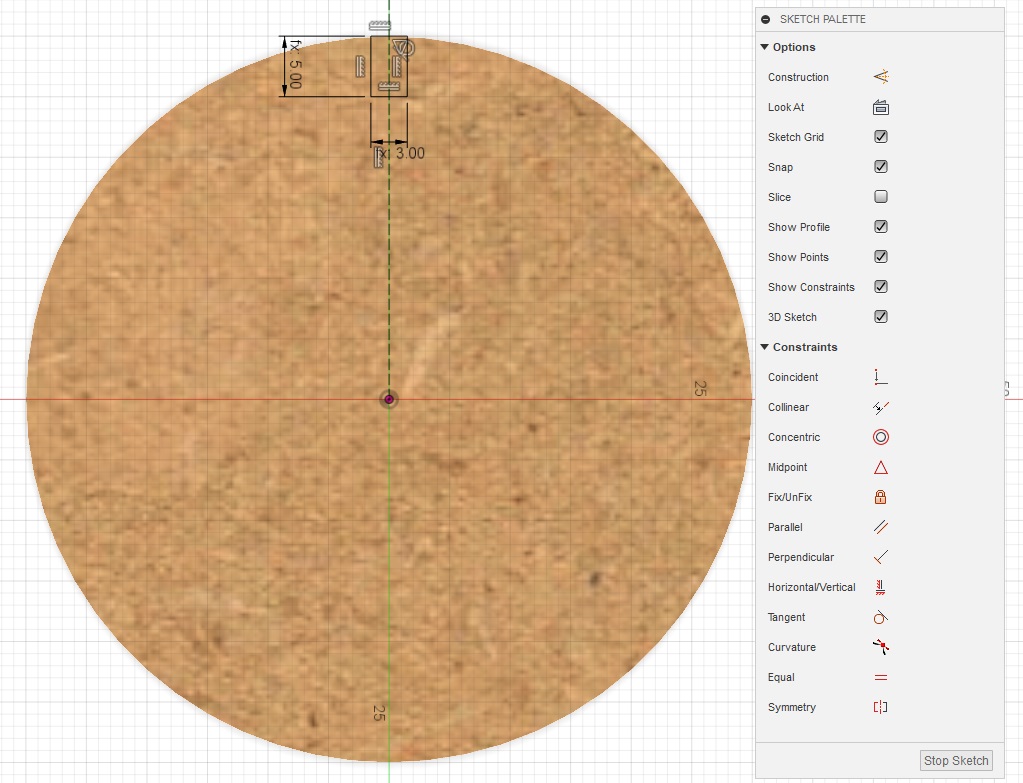Click the Fix/UnFix lock icon
The width and height of the screenshot is (1023, 783).
pos(881,497)
